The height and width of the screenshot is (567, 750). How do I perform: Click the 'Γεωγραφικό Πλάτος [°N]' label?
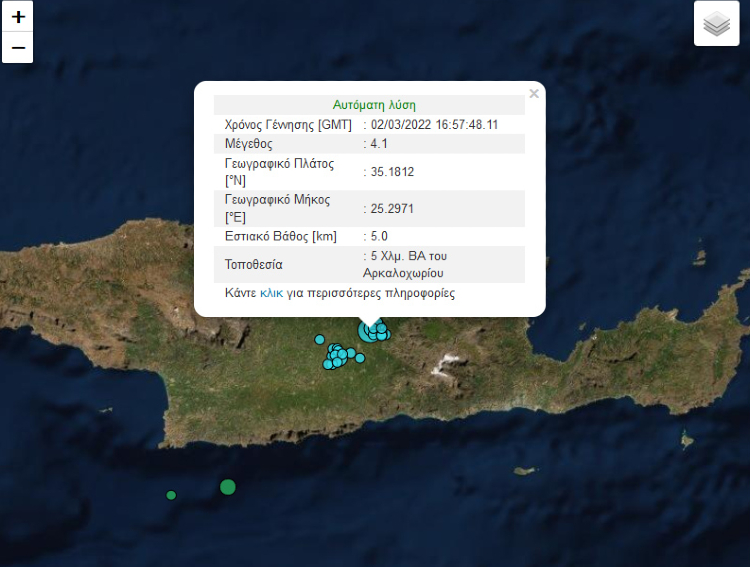pyautogui.click(x=279, y=172)
